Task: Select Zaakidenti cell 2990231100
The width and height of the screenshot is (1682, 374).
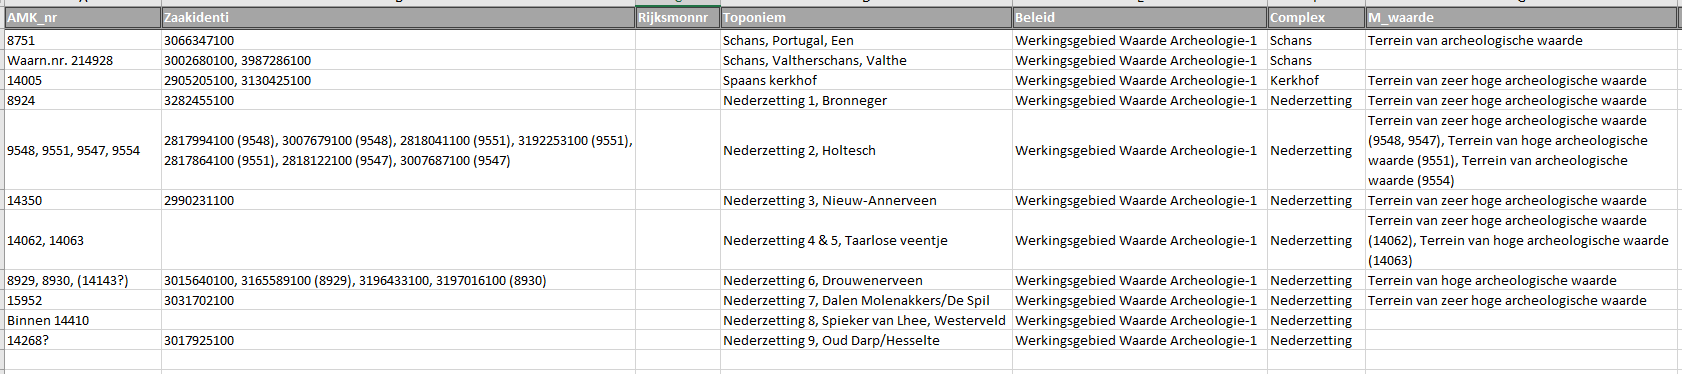Action: 398,200
